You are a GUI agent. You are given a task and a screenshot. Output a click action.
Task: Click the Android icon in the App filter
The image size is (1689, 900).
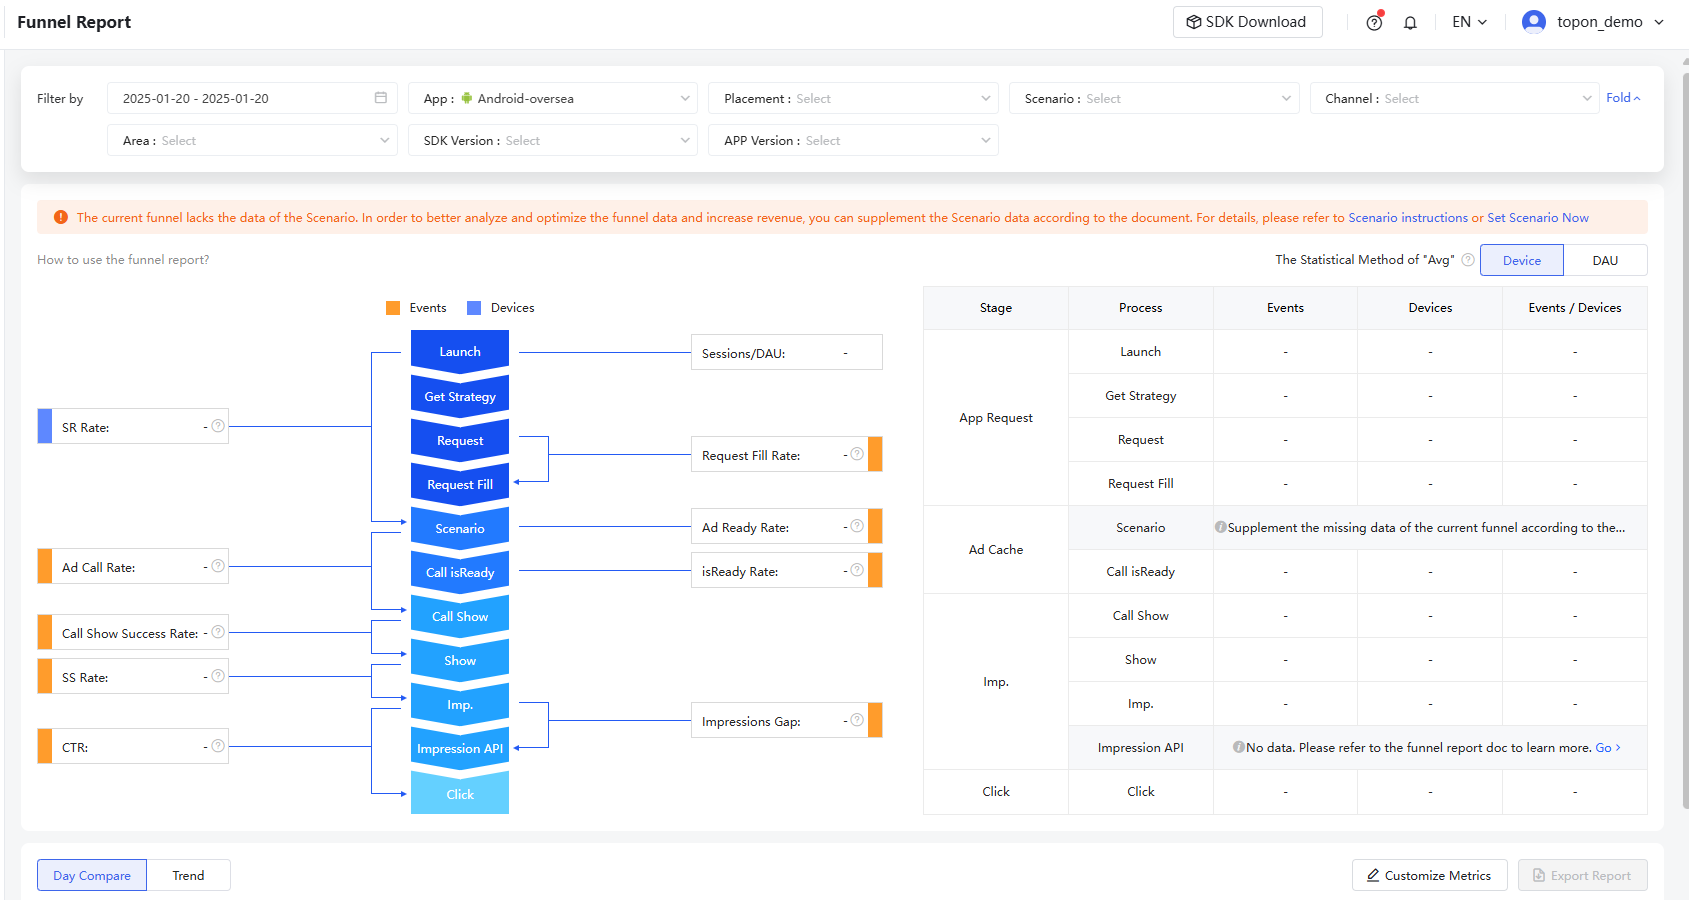(467, 98)
